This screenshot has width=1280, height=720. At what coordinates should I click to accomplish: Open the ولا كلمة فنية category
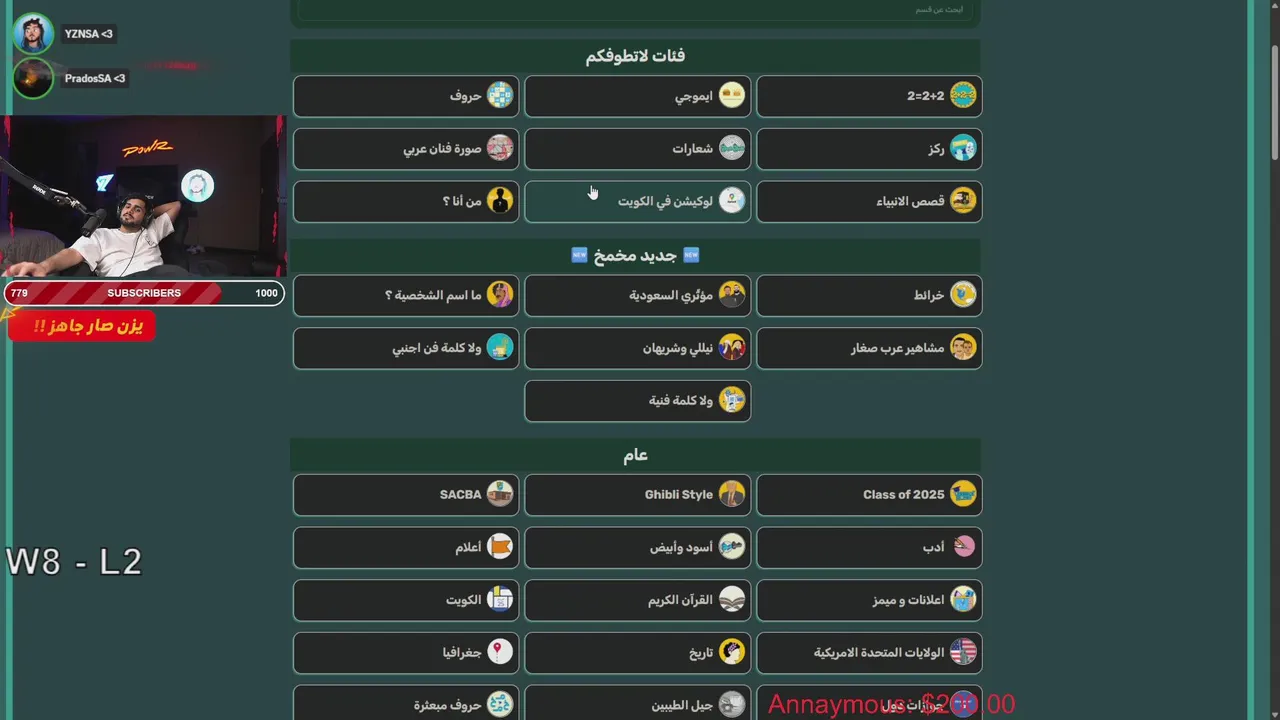tap(637, 401)
